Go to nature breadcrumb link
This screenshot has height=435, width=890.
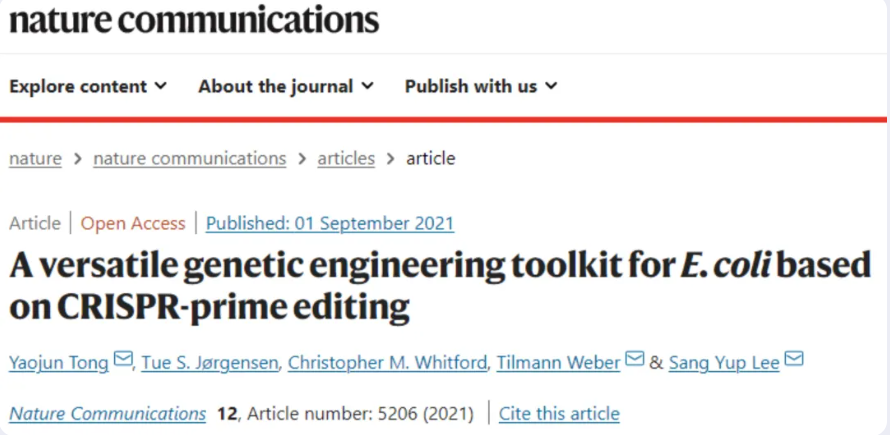pos(35,158)
